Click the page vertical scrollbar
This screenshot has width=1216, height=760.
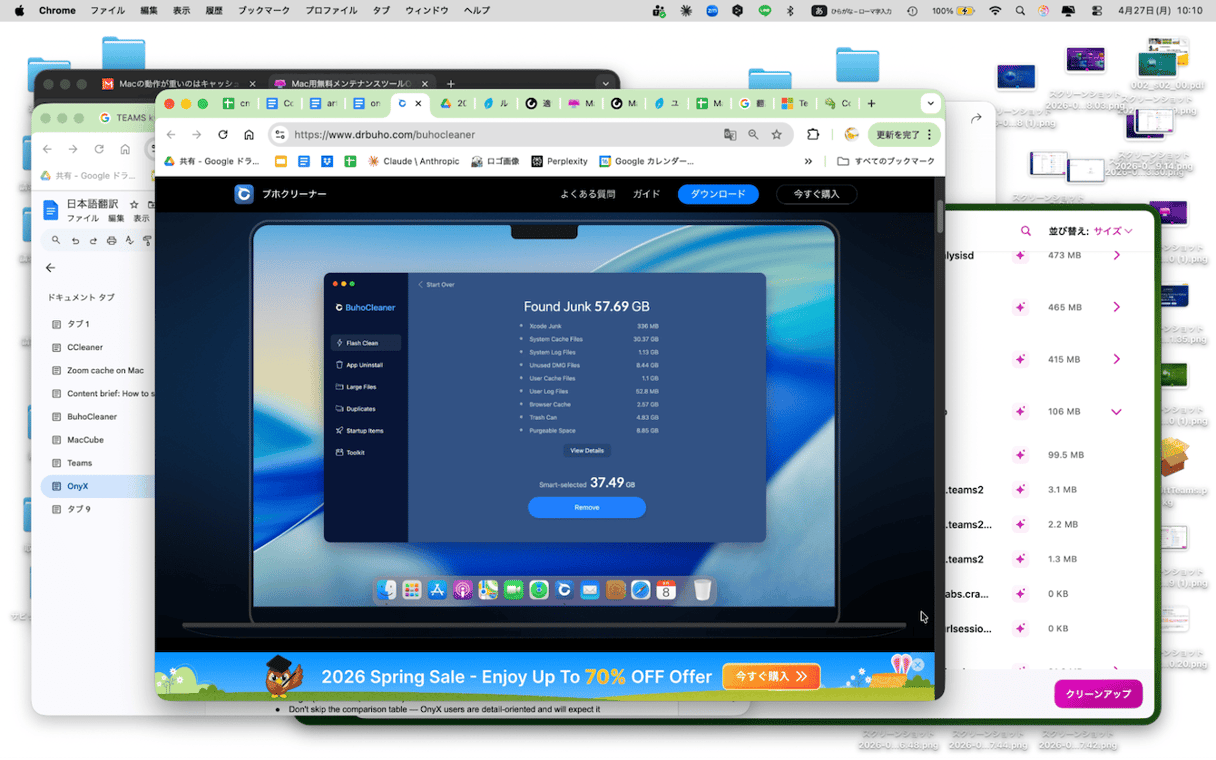pyautogui.click(x=940, y=215)
